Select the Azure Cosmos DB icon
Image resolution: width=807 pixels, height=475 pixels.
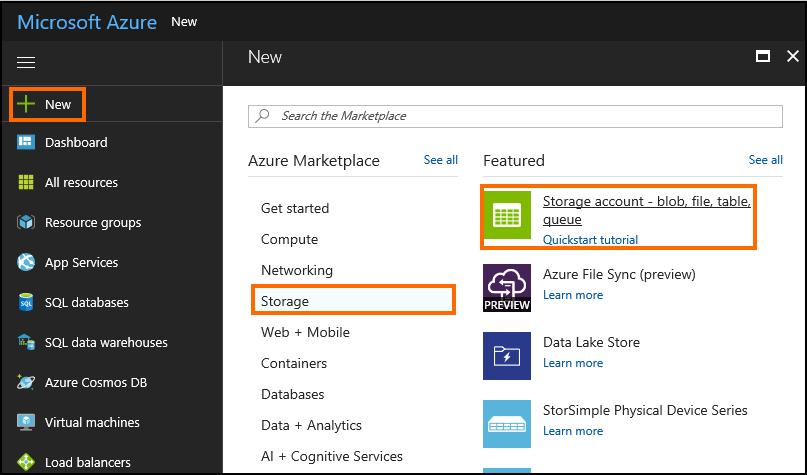pyautogui.click(x=27, y=383)
